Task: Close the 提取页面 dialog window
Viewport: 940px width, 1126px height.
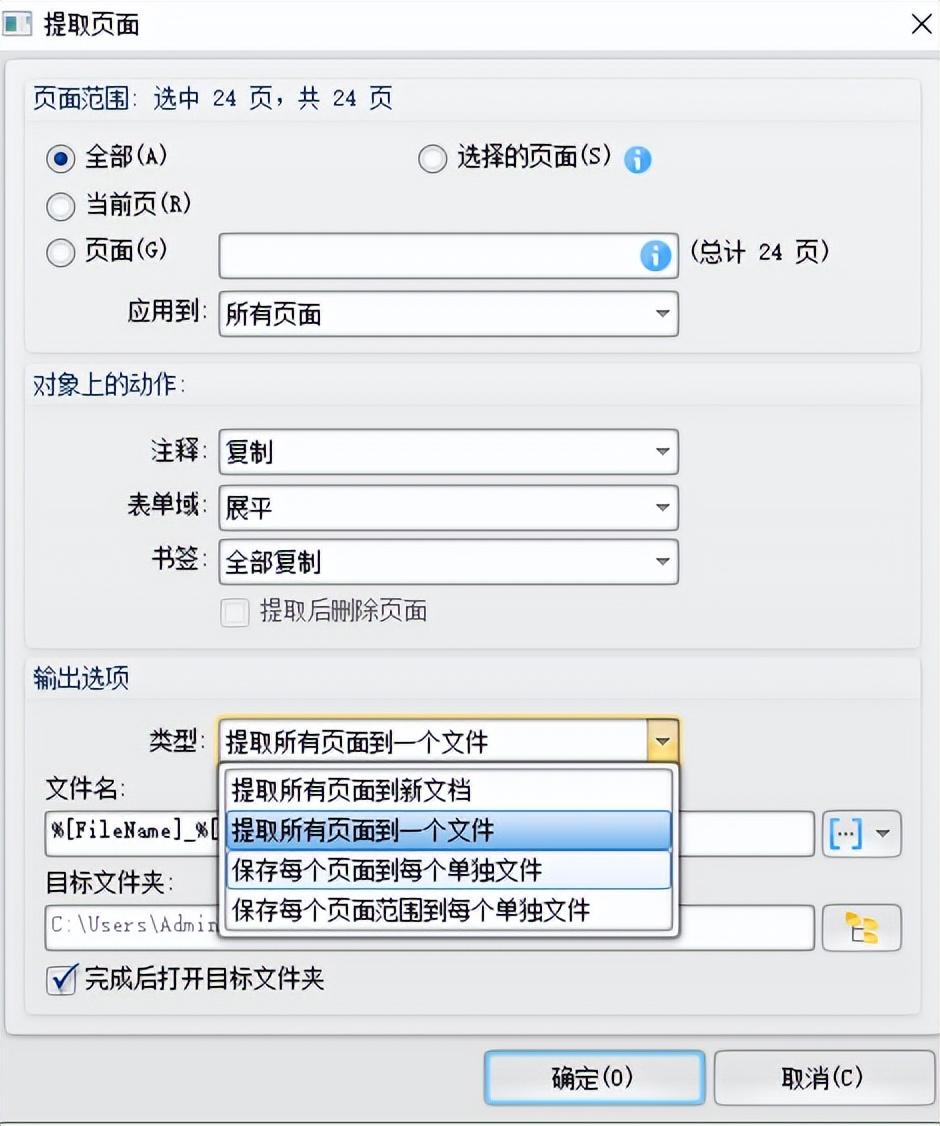Action: click(920, 25)
